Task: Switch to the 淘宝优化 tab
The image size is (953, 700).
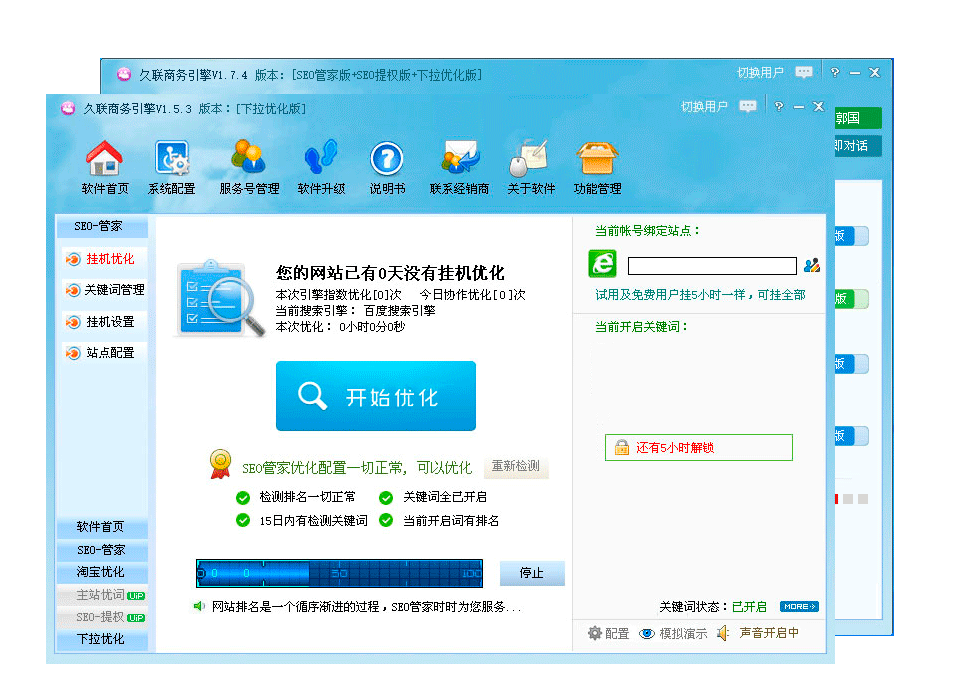Action: point(102,572)
